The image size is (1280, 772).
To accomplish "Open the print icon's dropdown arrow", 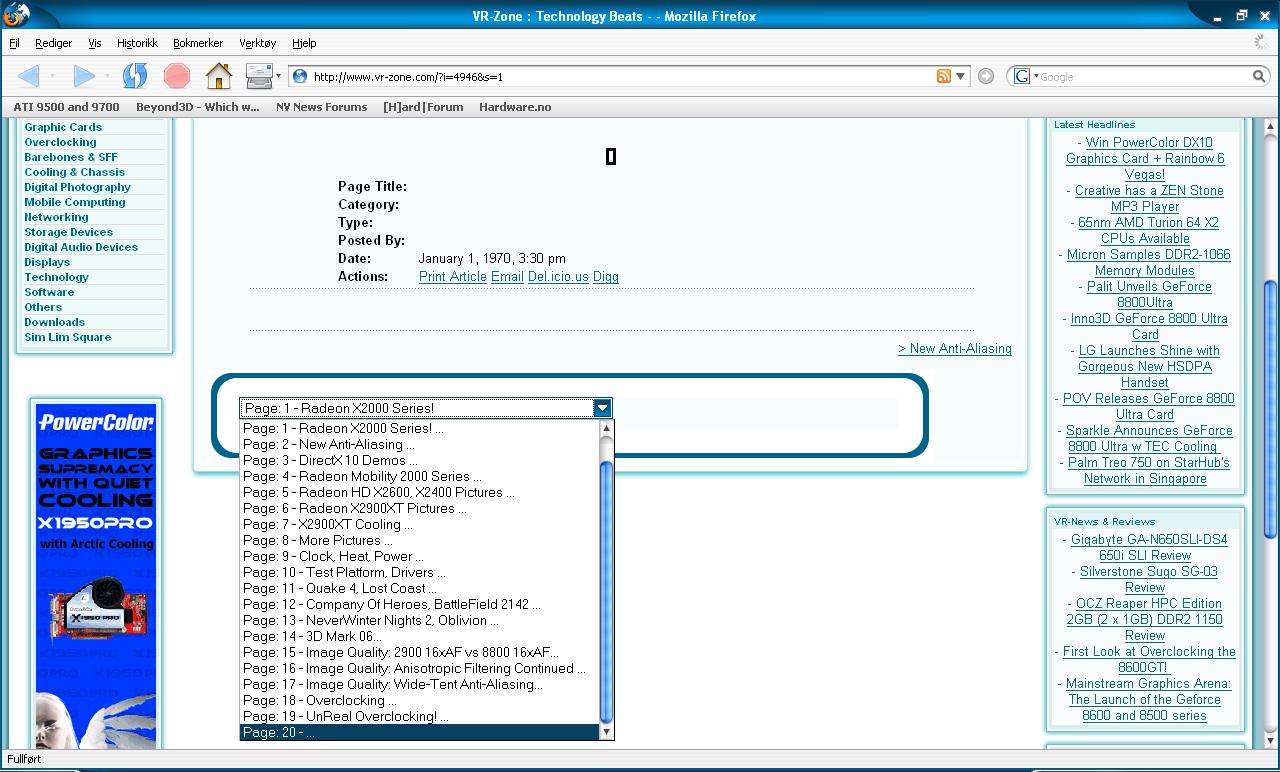I will coord(278,77).
